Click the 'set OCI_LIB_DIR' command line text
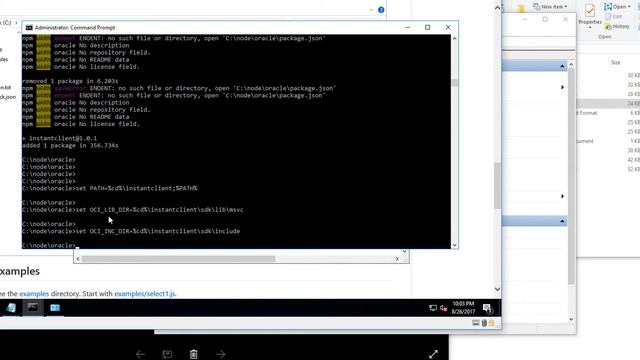This screenshot has width=640, height=360. 159,210
